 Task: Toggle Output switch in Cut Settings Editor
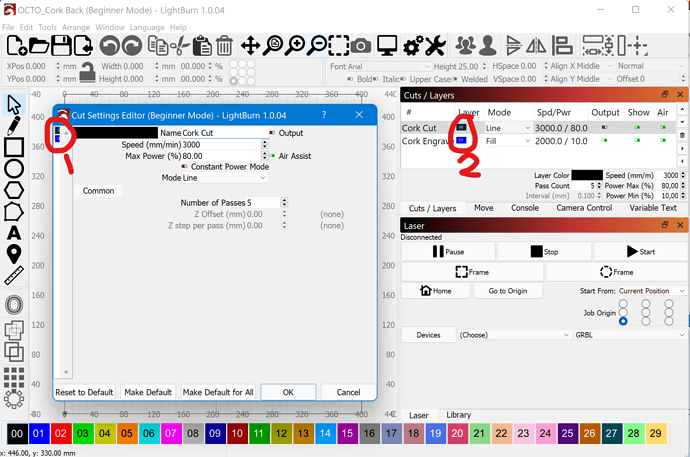[272, 133]
